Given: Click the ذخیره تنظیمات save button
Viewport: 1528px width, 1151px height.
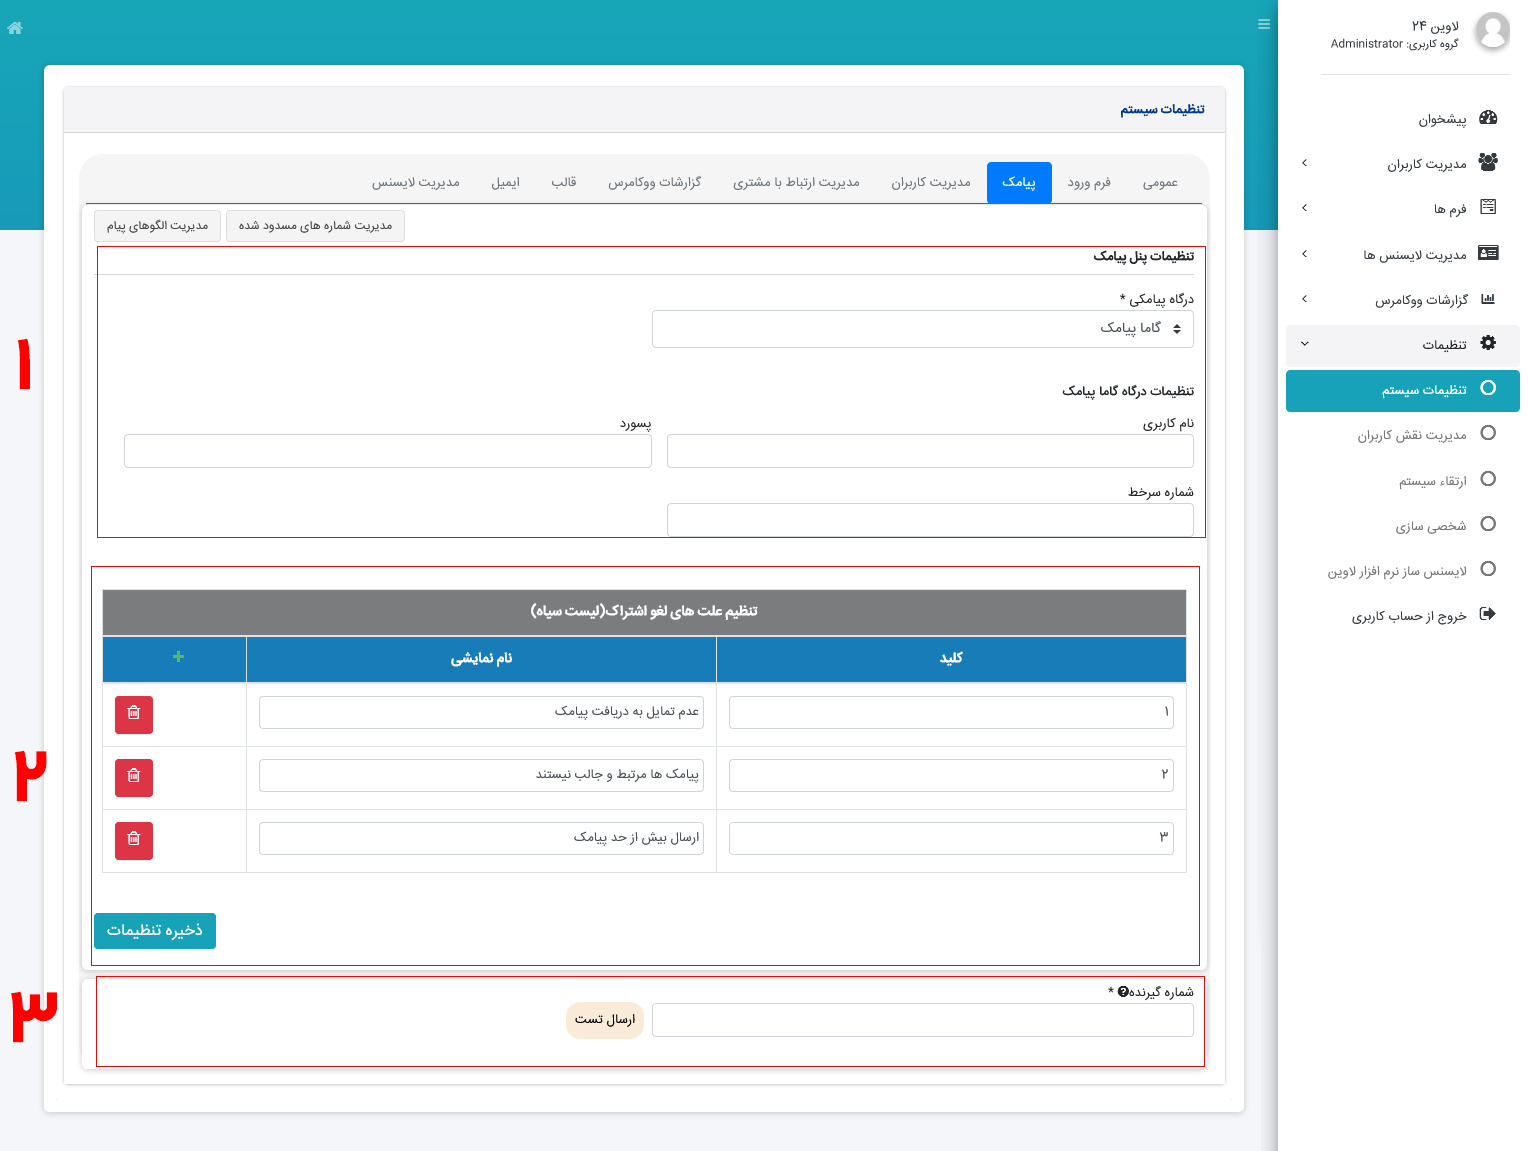Looking at the screenshot, I should 154,930.
